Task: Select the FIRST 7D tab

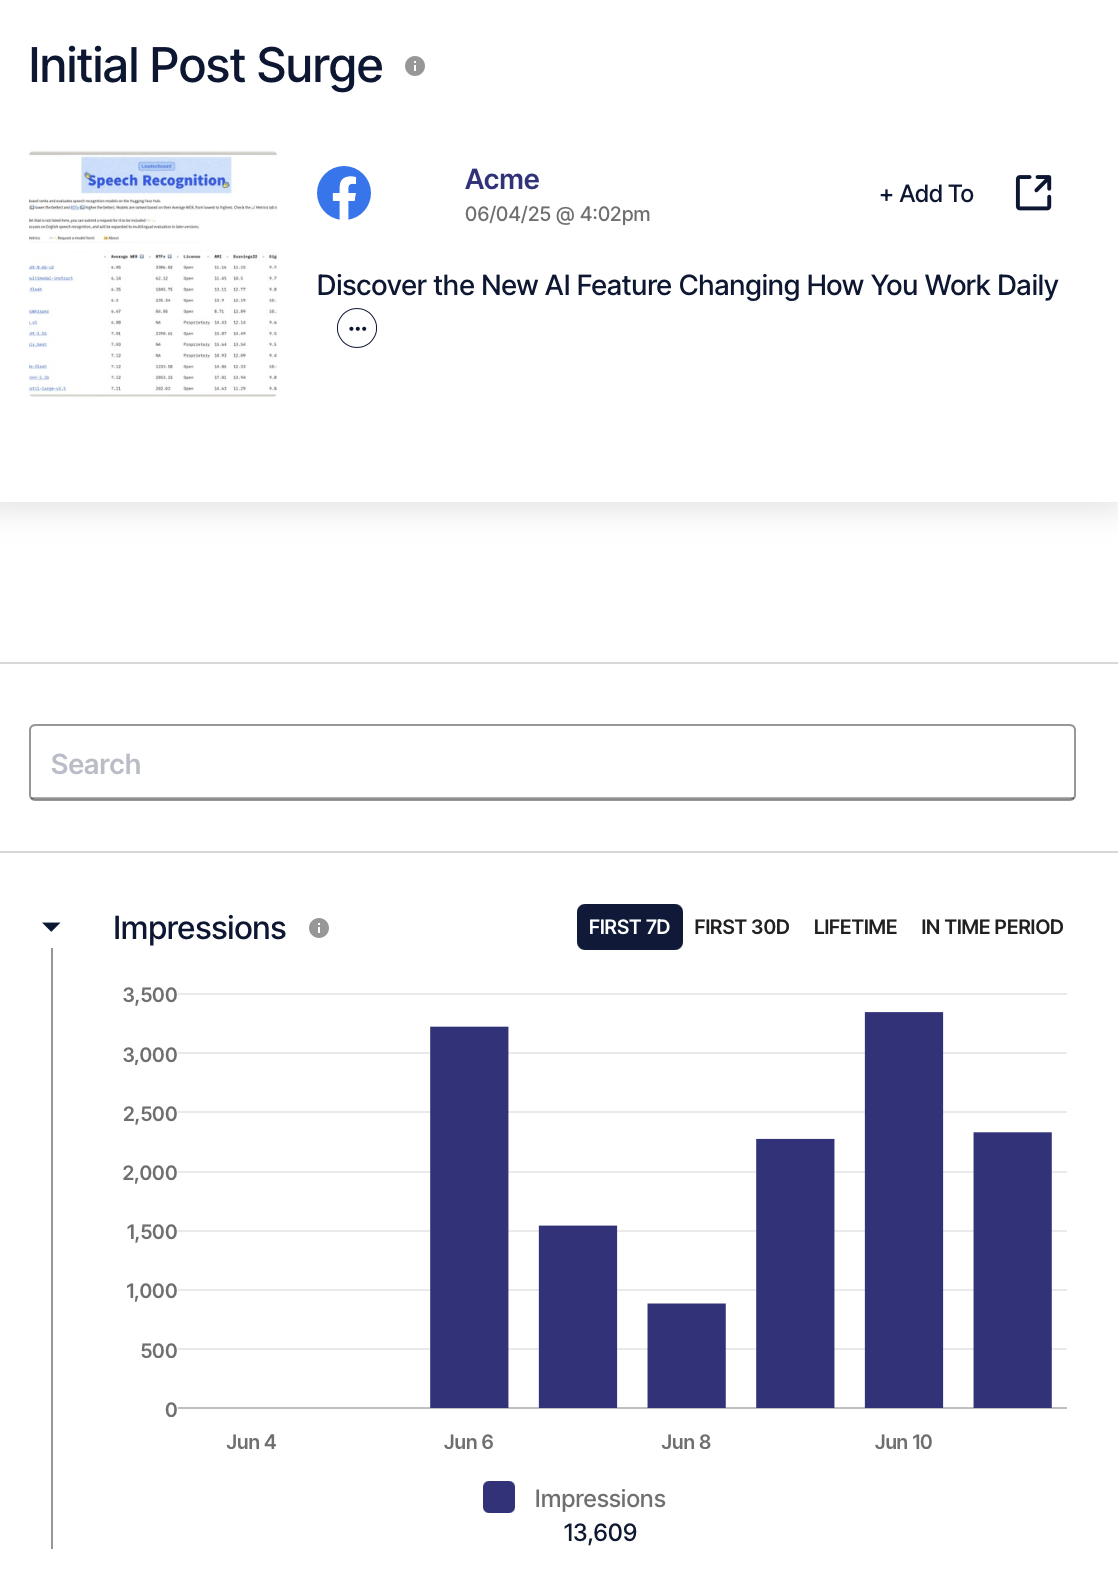Action: [x=629, y=927]
